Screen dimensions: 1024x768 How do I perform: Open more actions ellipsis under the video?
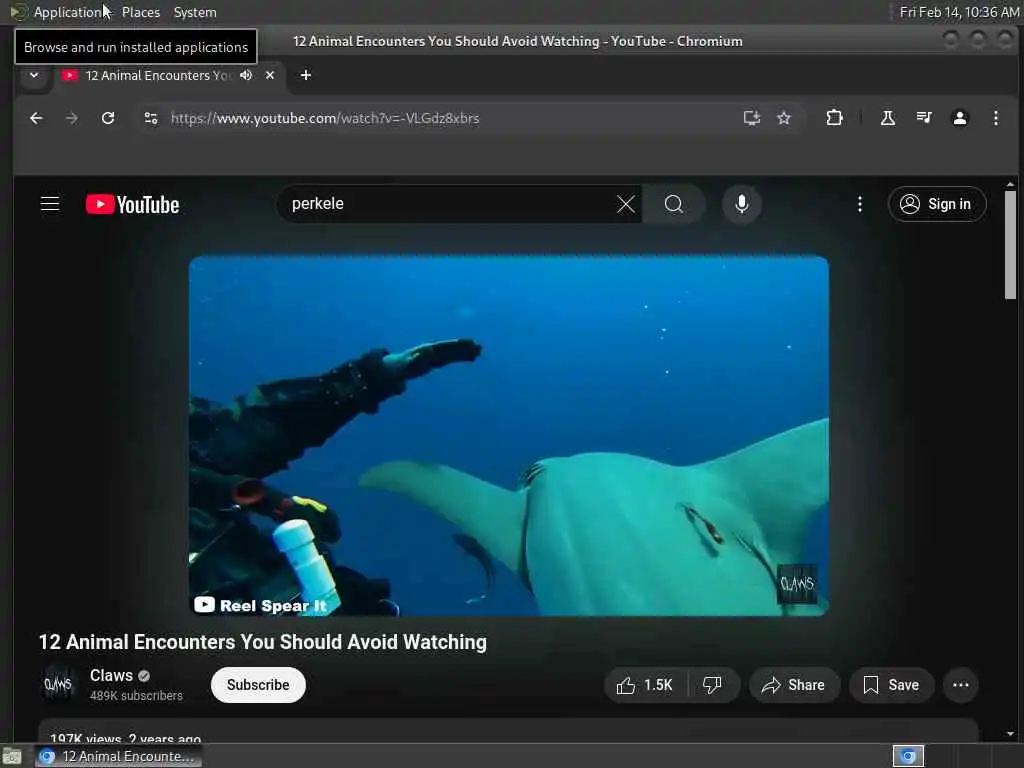(x=961, y=685)
